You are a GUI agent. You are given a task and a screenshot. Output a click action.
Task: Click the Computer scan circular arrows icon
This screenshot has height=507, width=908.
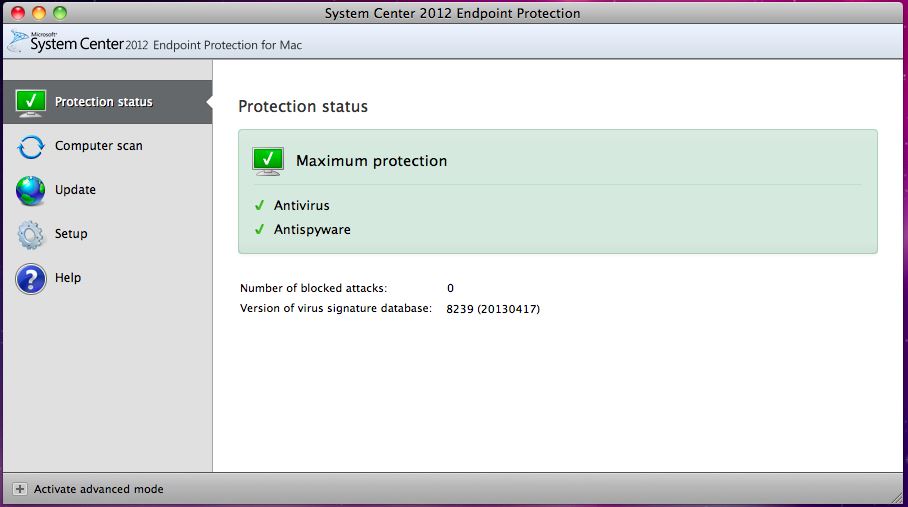click(x=31, y=147)
